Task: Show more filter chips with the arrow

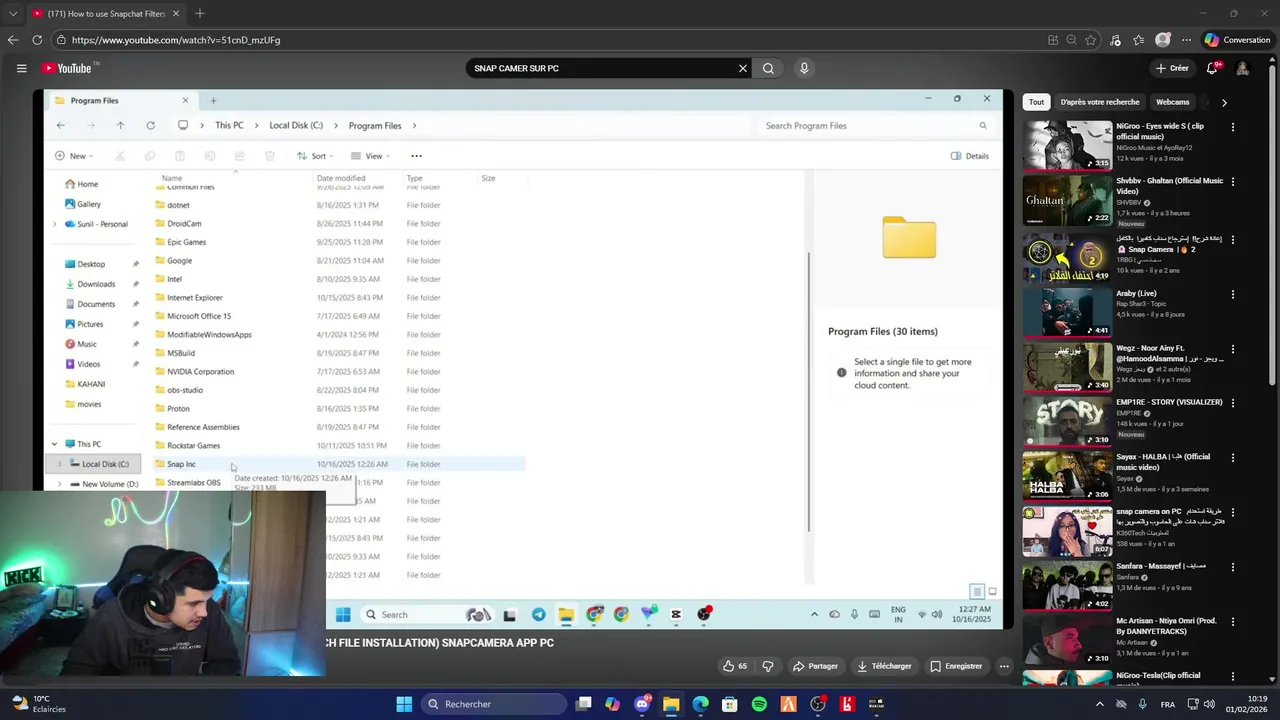Action: (x=1224, y=102)
